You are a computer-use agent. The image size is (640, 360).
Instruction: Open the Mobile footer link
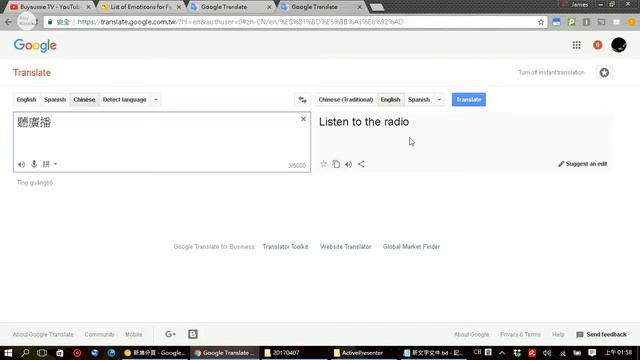(x=133, y=334)
